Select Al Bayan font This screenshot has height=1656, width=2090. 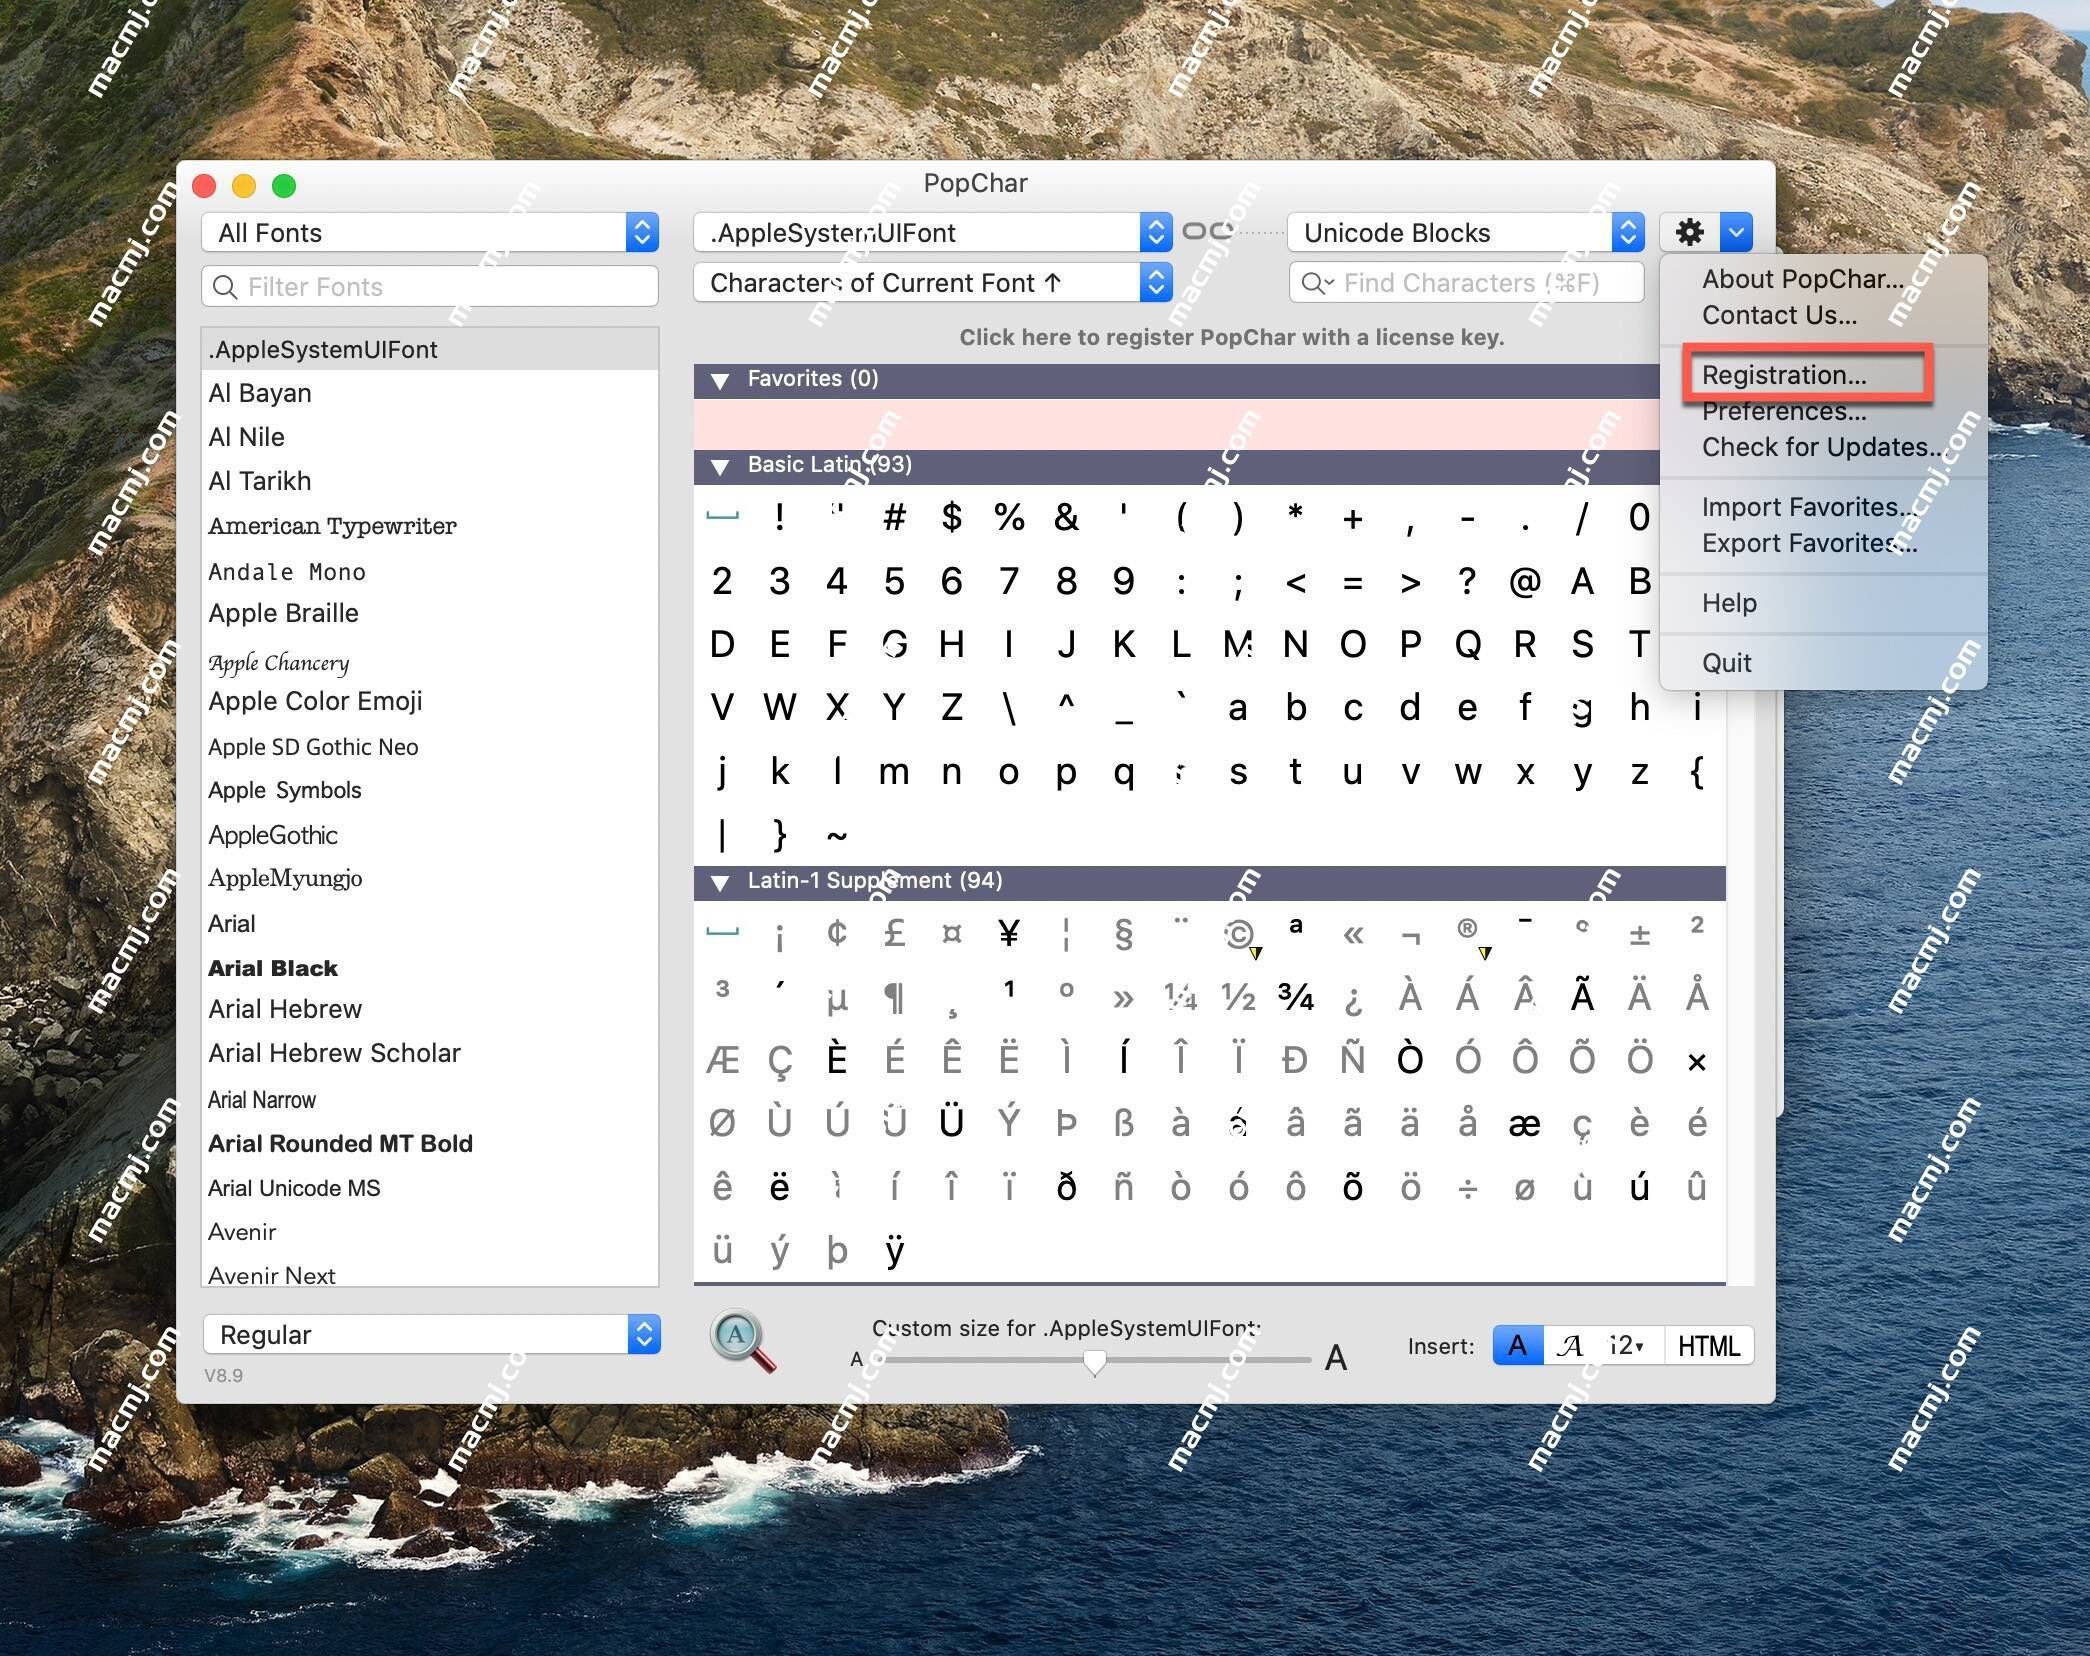pyautogui.click(x=430, y=393)
